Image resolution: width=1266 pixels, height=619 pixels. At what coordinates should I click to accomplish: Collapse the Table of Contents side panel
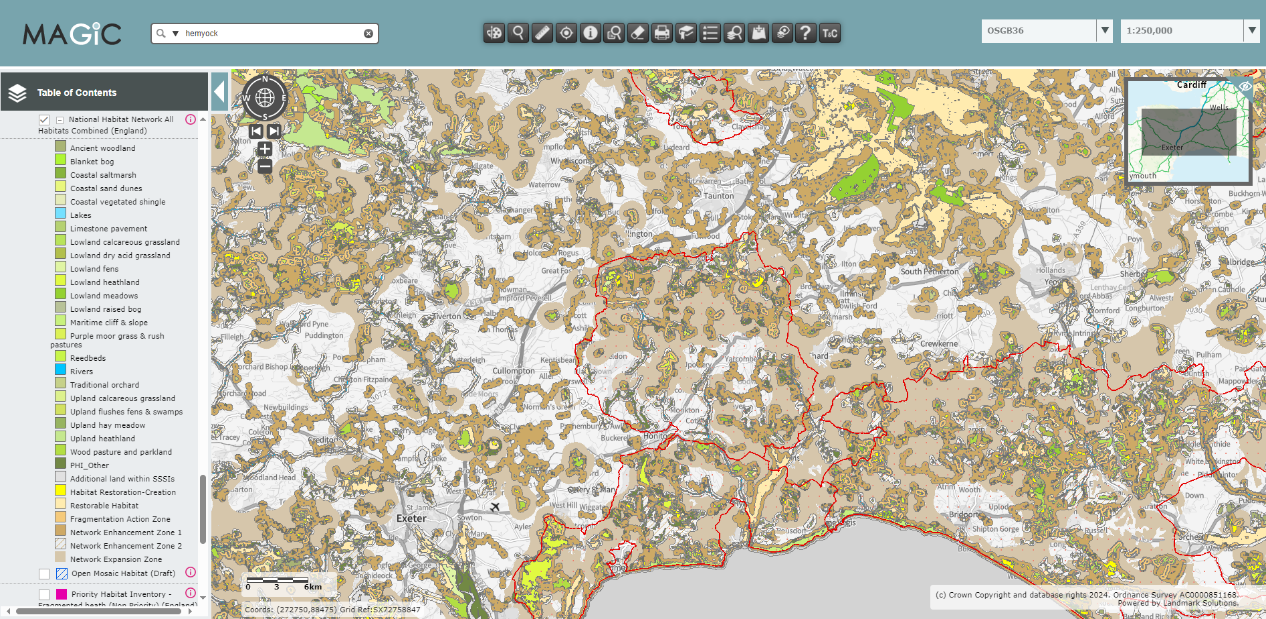point(220,93)
